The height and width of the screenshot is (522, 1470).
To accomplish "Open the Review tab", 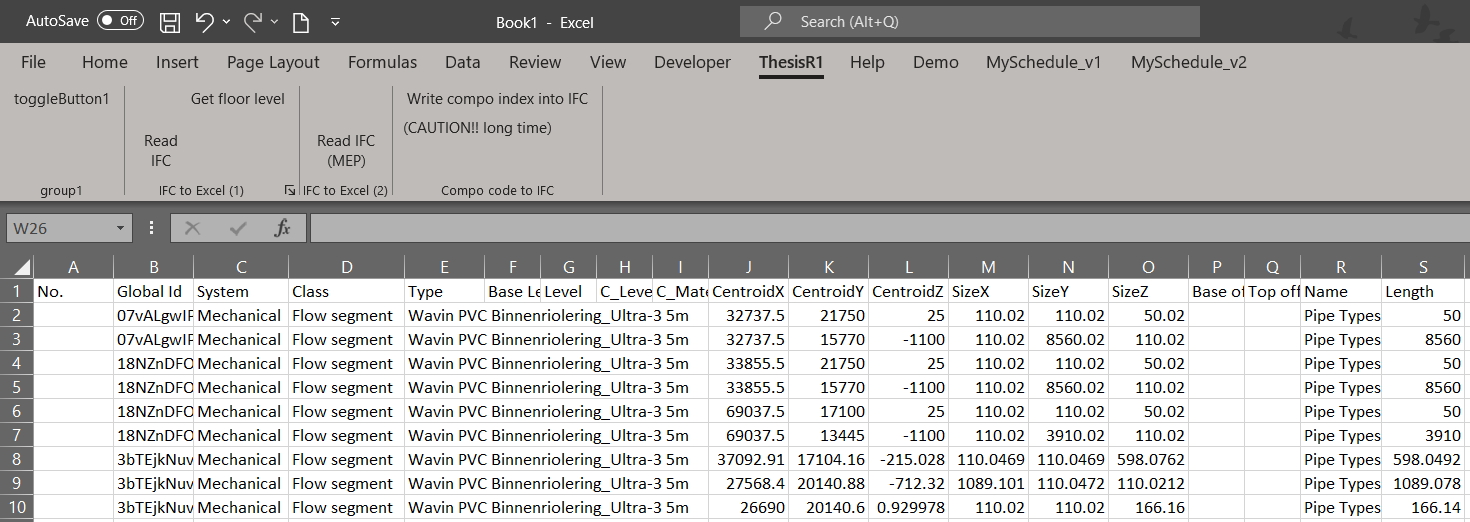I will tap(535, 62).
